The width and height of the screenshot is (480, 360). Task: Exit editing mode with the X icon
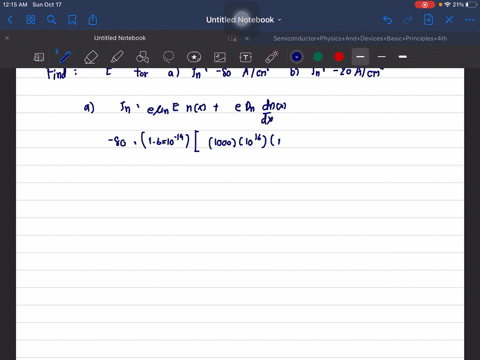(x=449, y=20)
